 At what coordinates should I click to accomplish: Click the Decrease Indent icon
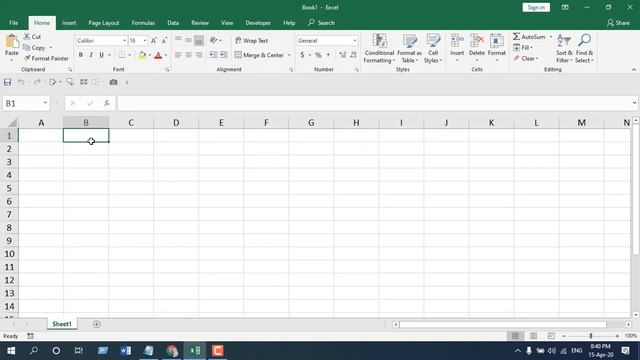[213, 55]
